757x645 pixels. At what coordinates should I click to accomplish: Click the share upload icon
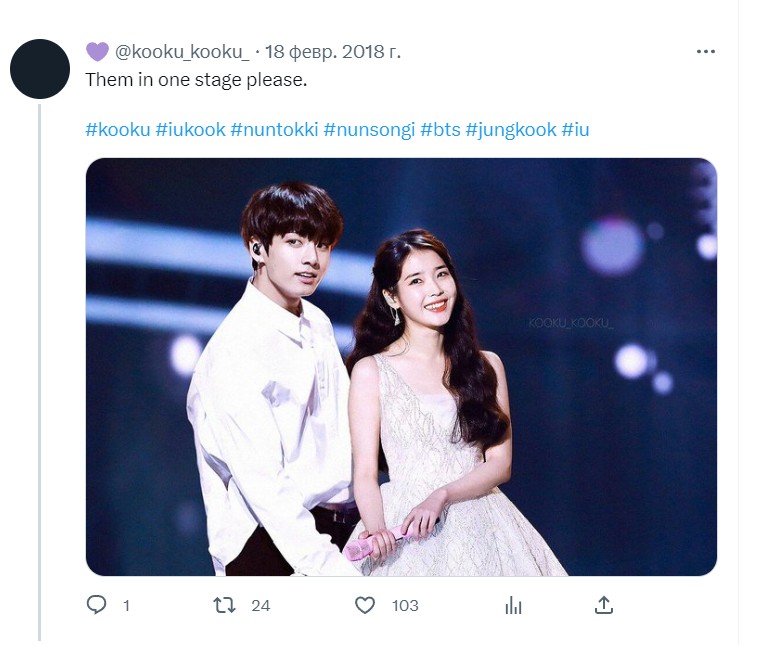click(603, 604)
